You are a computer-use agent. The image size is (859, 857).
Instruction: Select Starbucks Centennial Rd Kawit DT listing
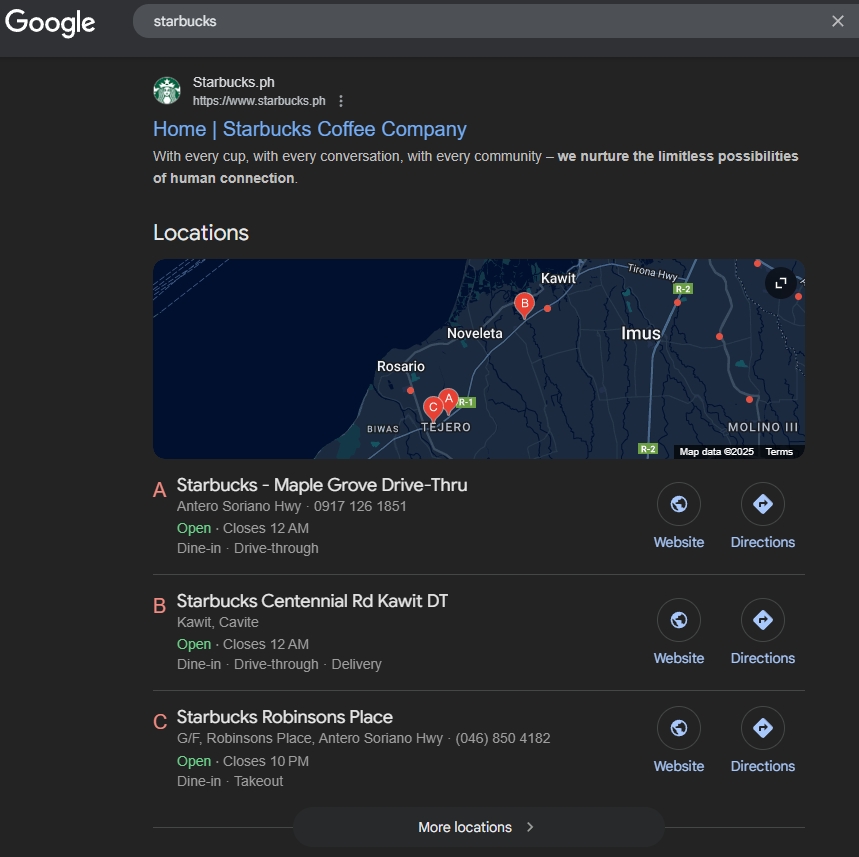point(312,601)
